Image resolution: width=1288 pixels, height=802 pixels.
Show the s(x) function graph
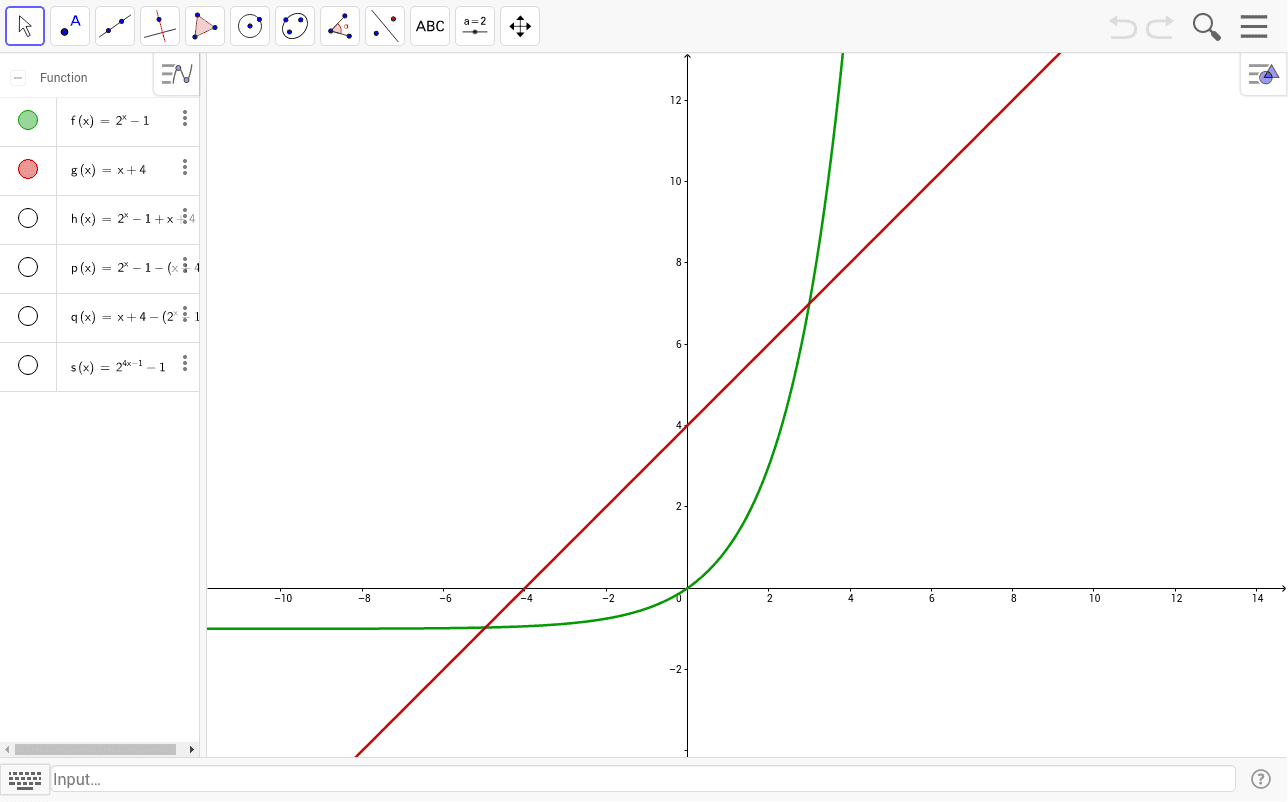28,365
